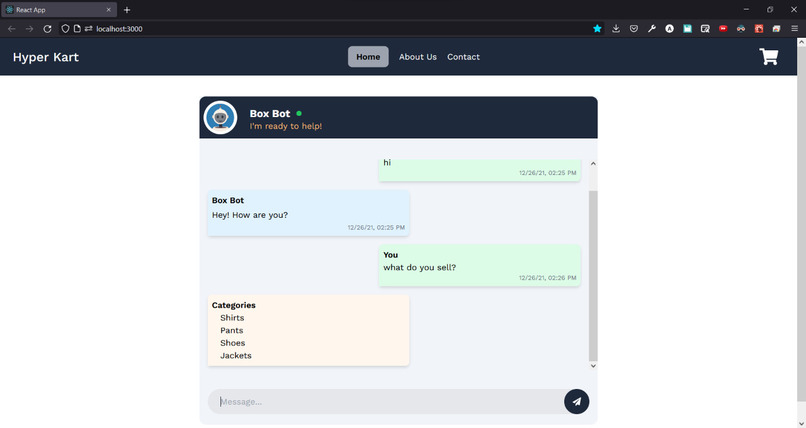The height and width of the screenshot is (428, 806).
Task: Send the chat message with the paper plane
Action: (576, 401)
